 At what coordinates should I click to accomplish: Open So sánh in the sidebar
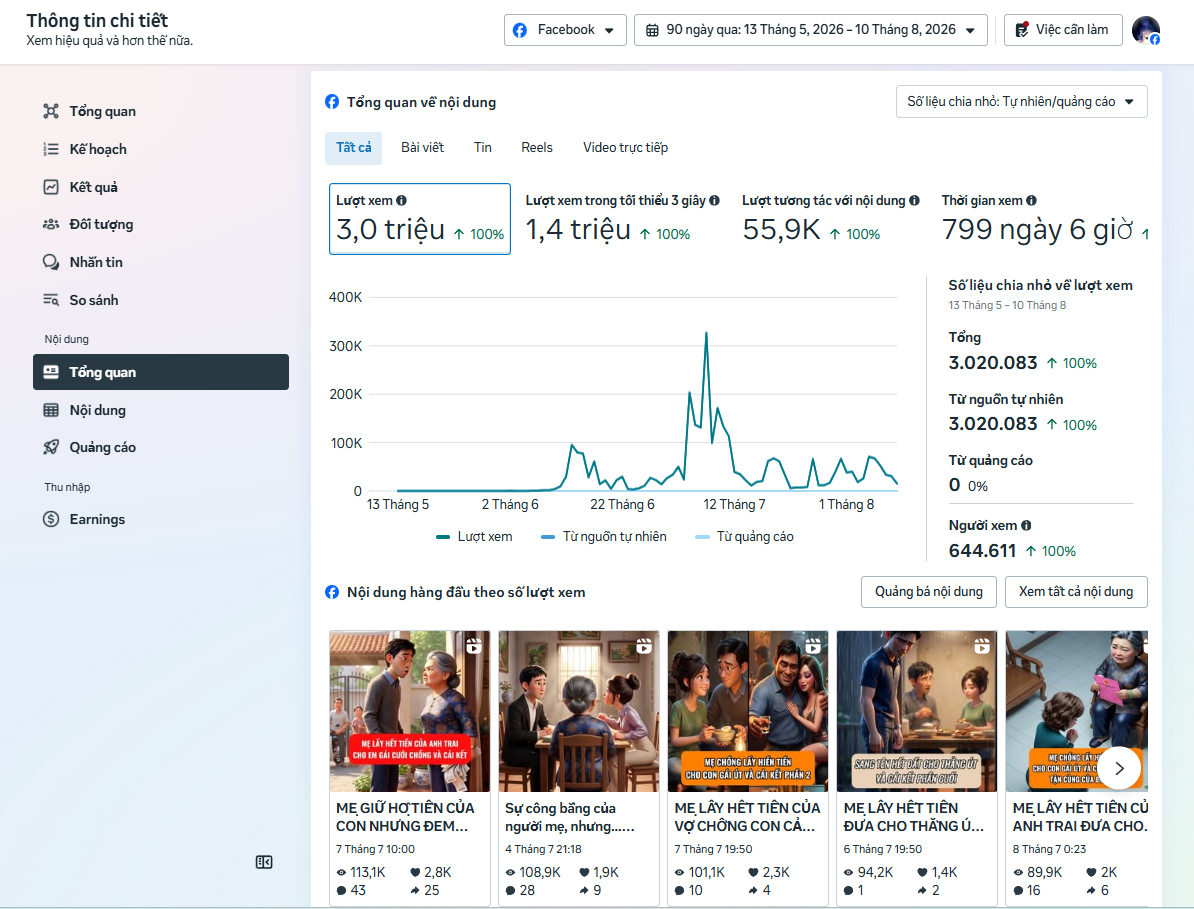161,300
